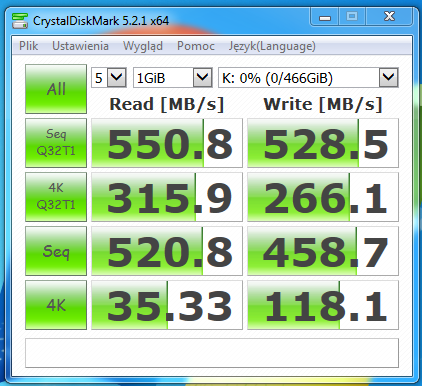Click the CrystalDiskMark app icon in title bar
Screen dimensions: 422x386
click(x=20, y=21)
